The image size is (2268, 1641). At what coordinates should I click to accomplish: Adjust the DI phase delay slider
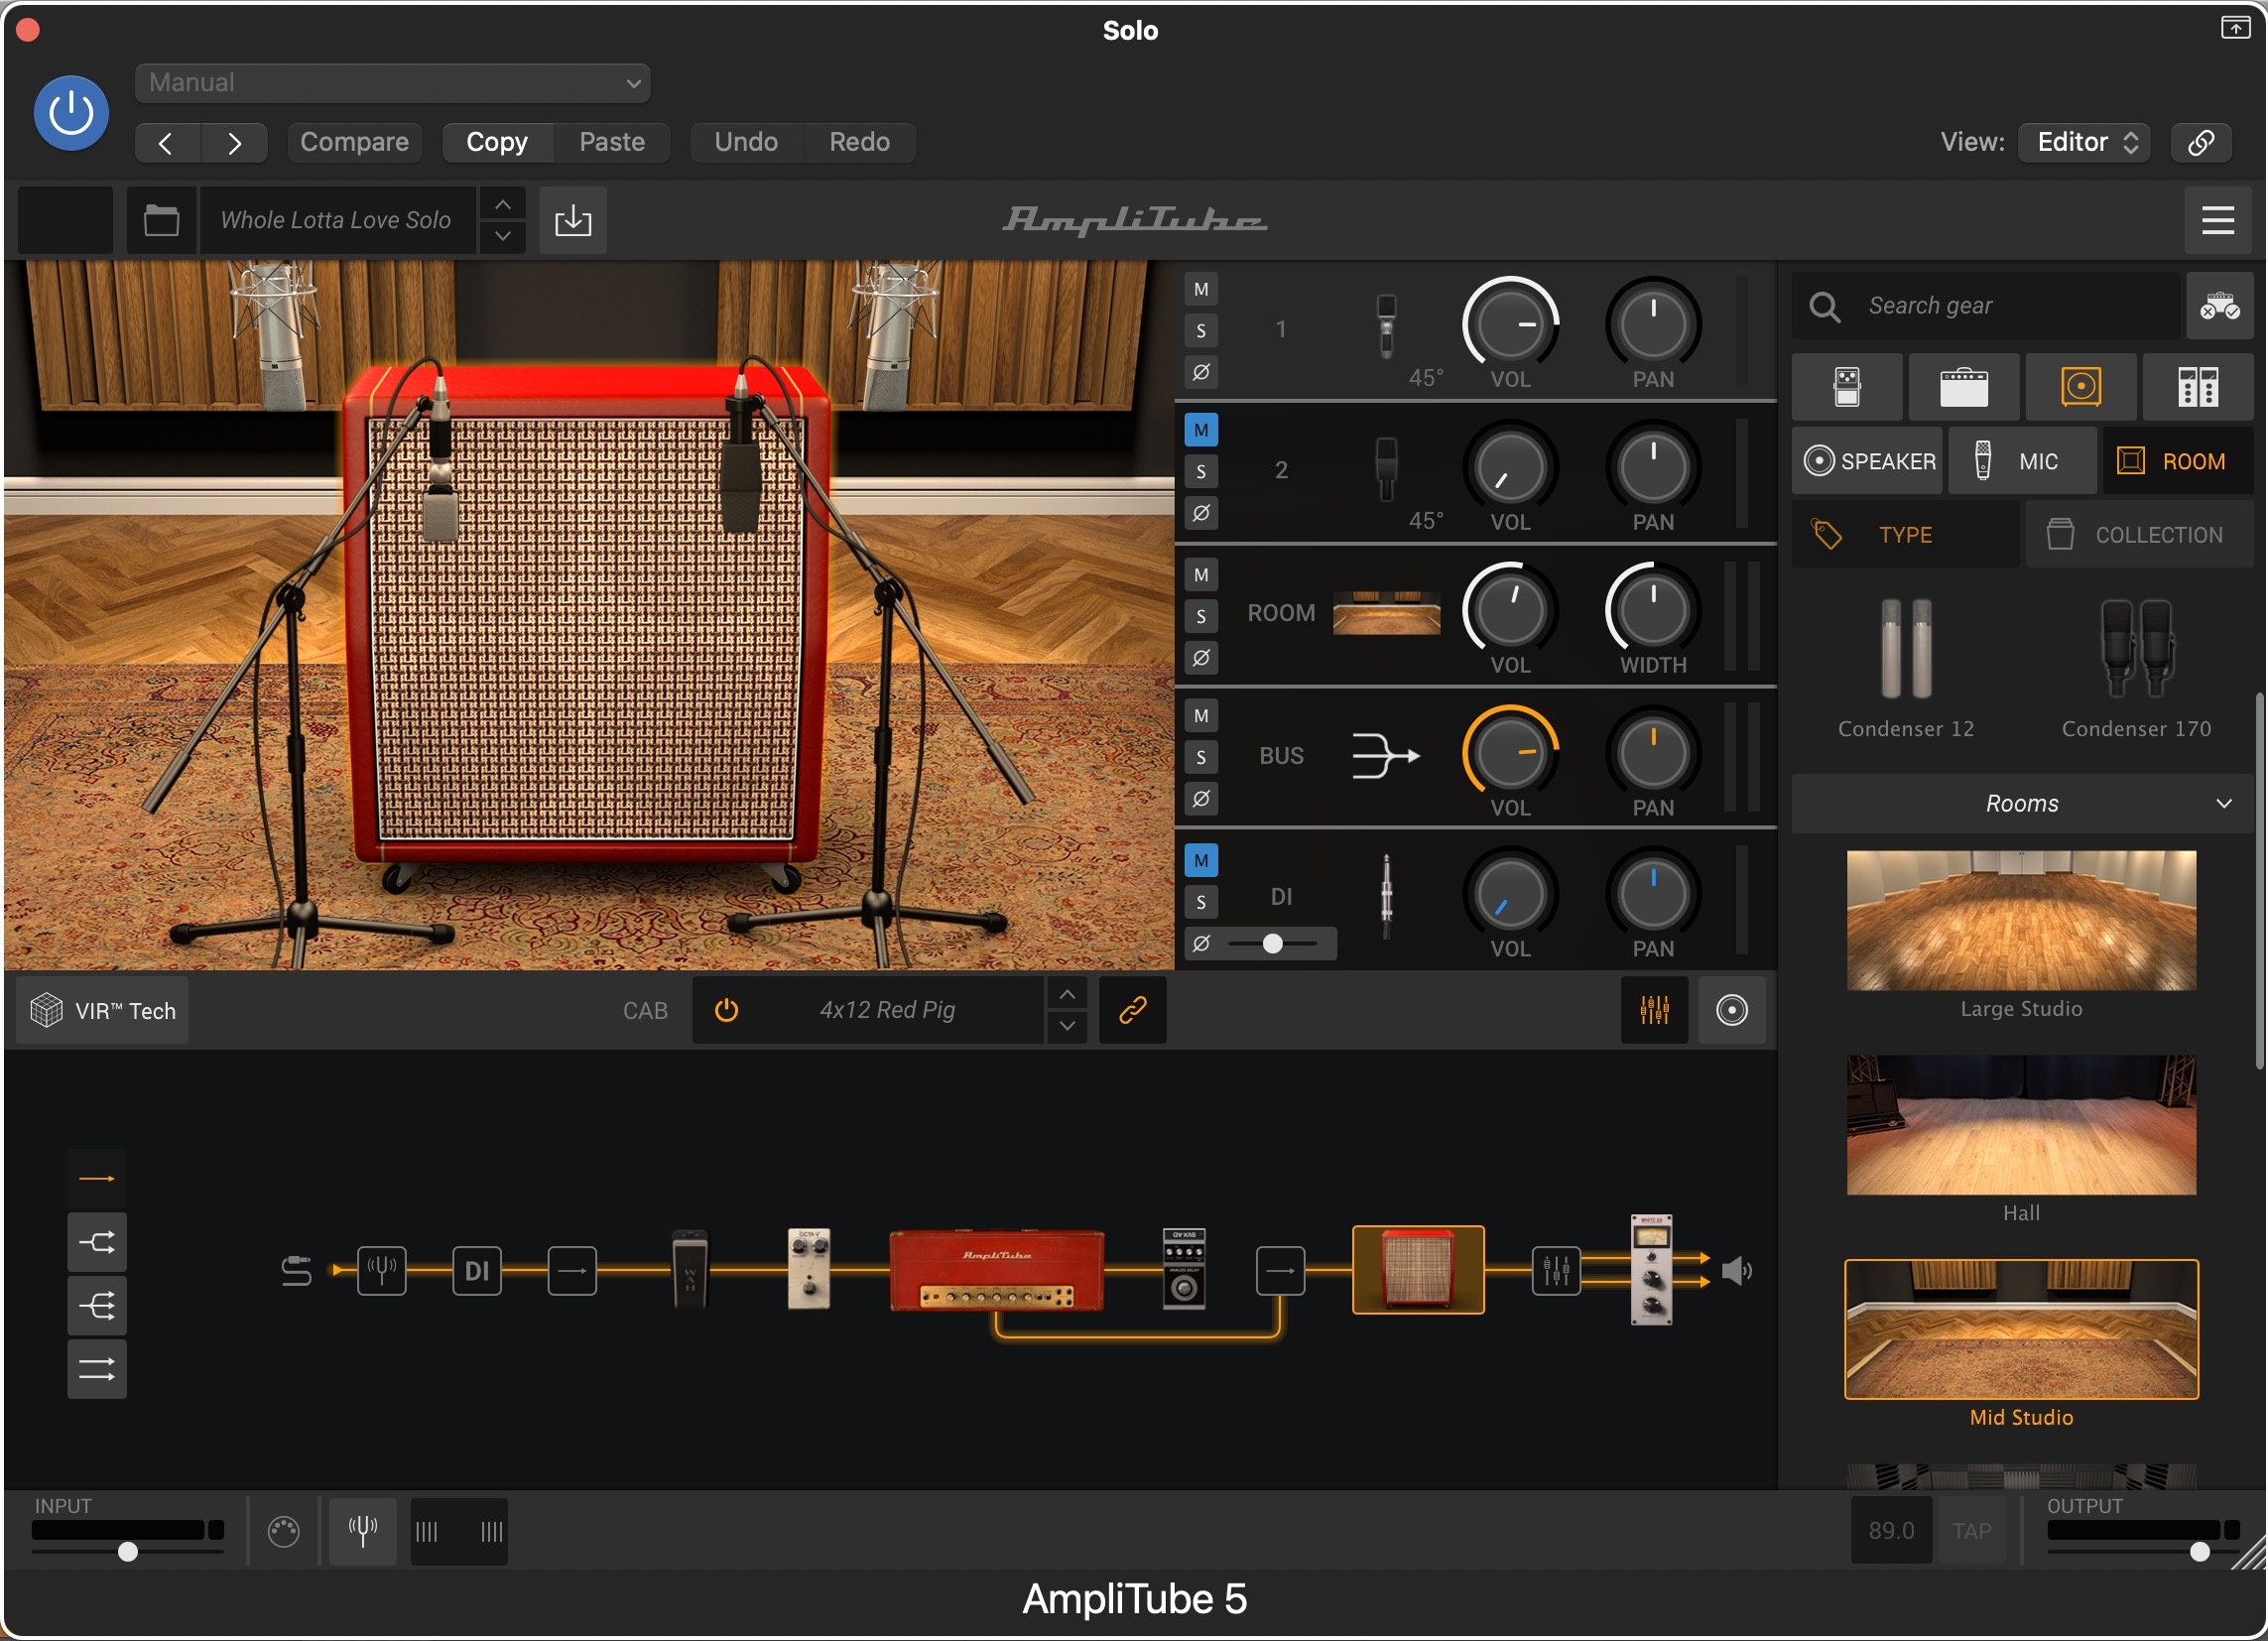(x=1273, y=944)
